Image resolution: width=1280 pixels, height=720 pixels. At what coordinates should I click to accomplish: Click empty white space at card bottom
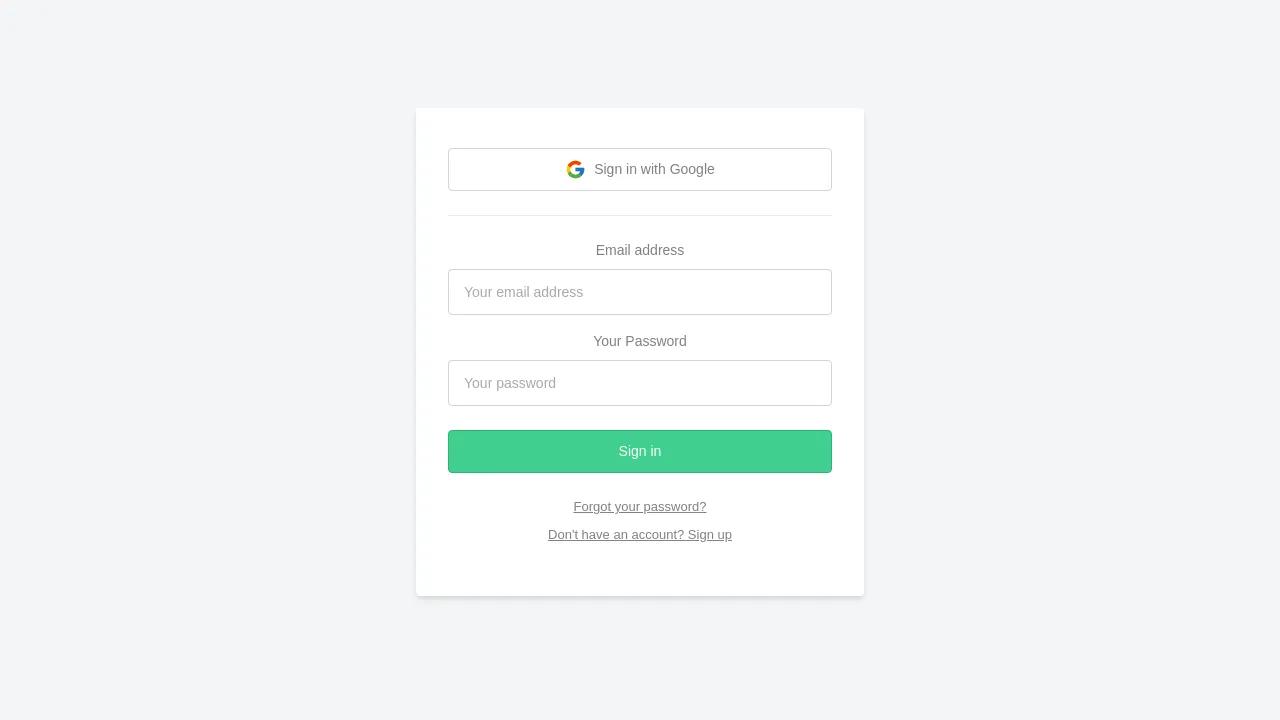(x=640, y=572)
